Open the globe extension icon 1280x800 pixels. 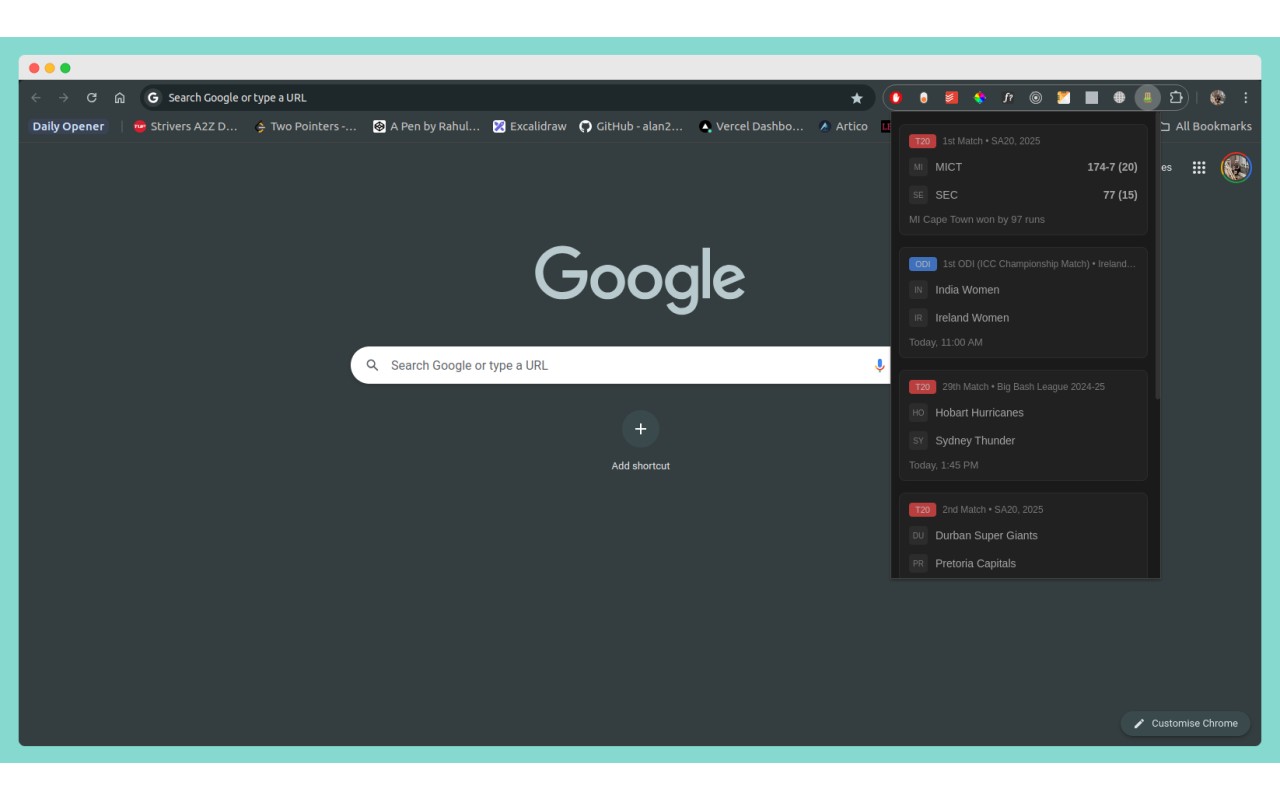pyautogui.click(x=1119, y=97)
